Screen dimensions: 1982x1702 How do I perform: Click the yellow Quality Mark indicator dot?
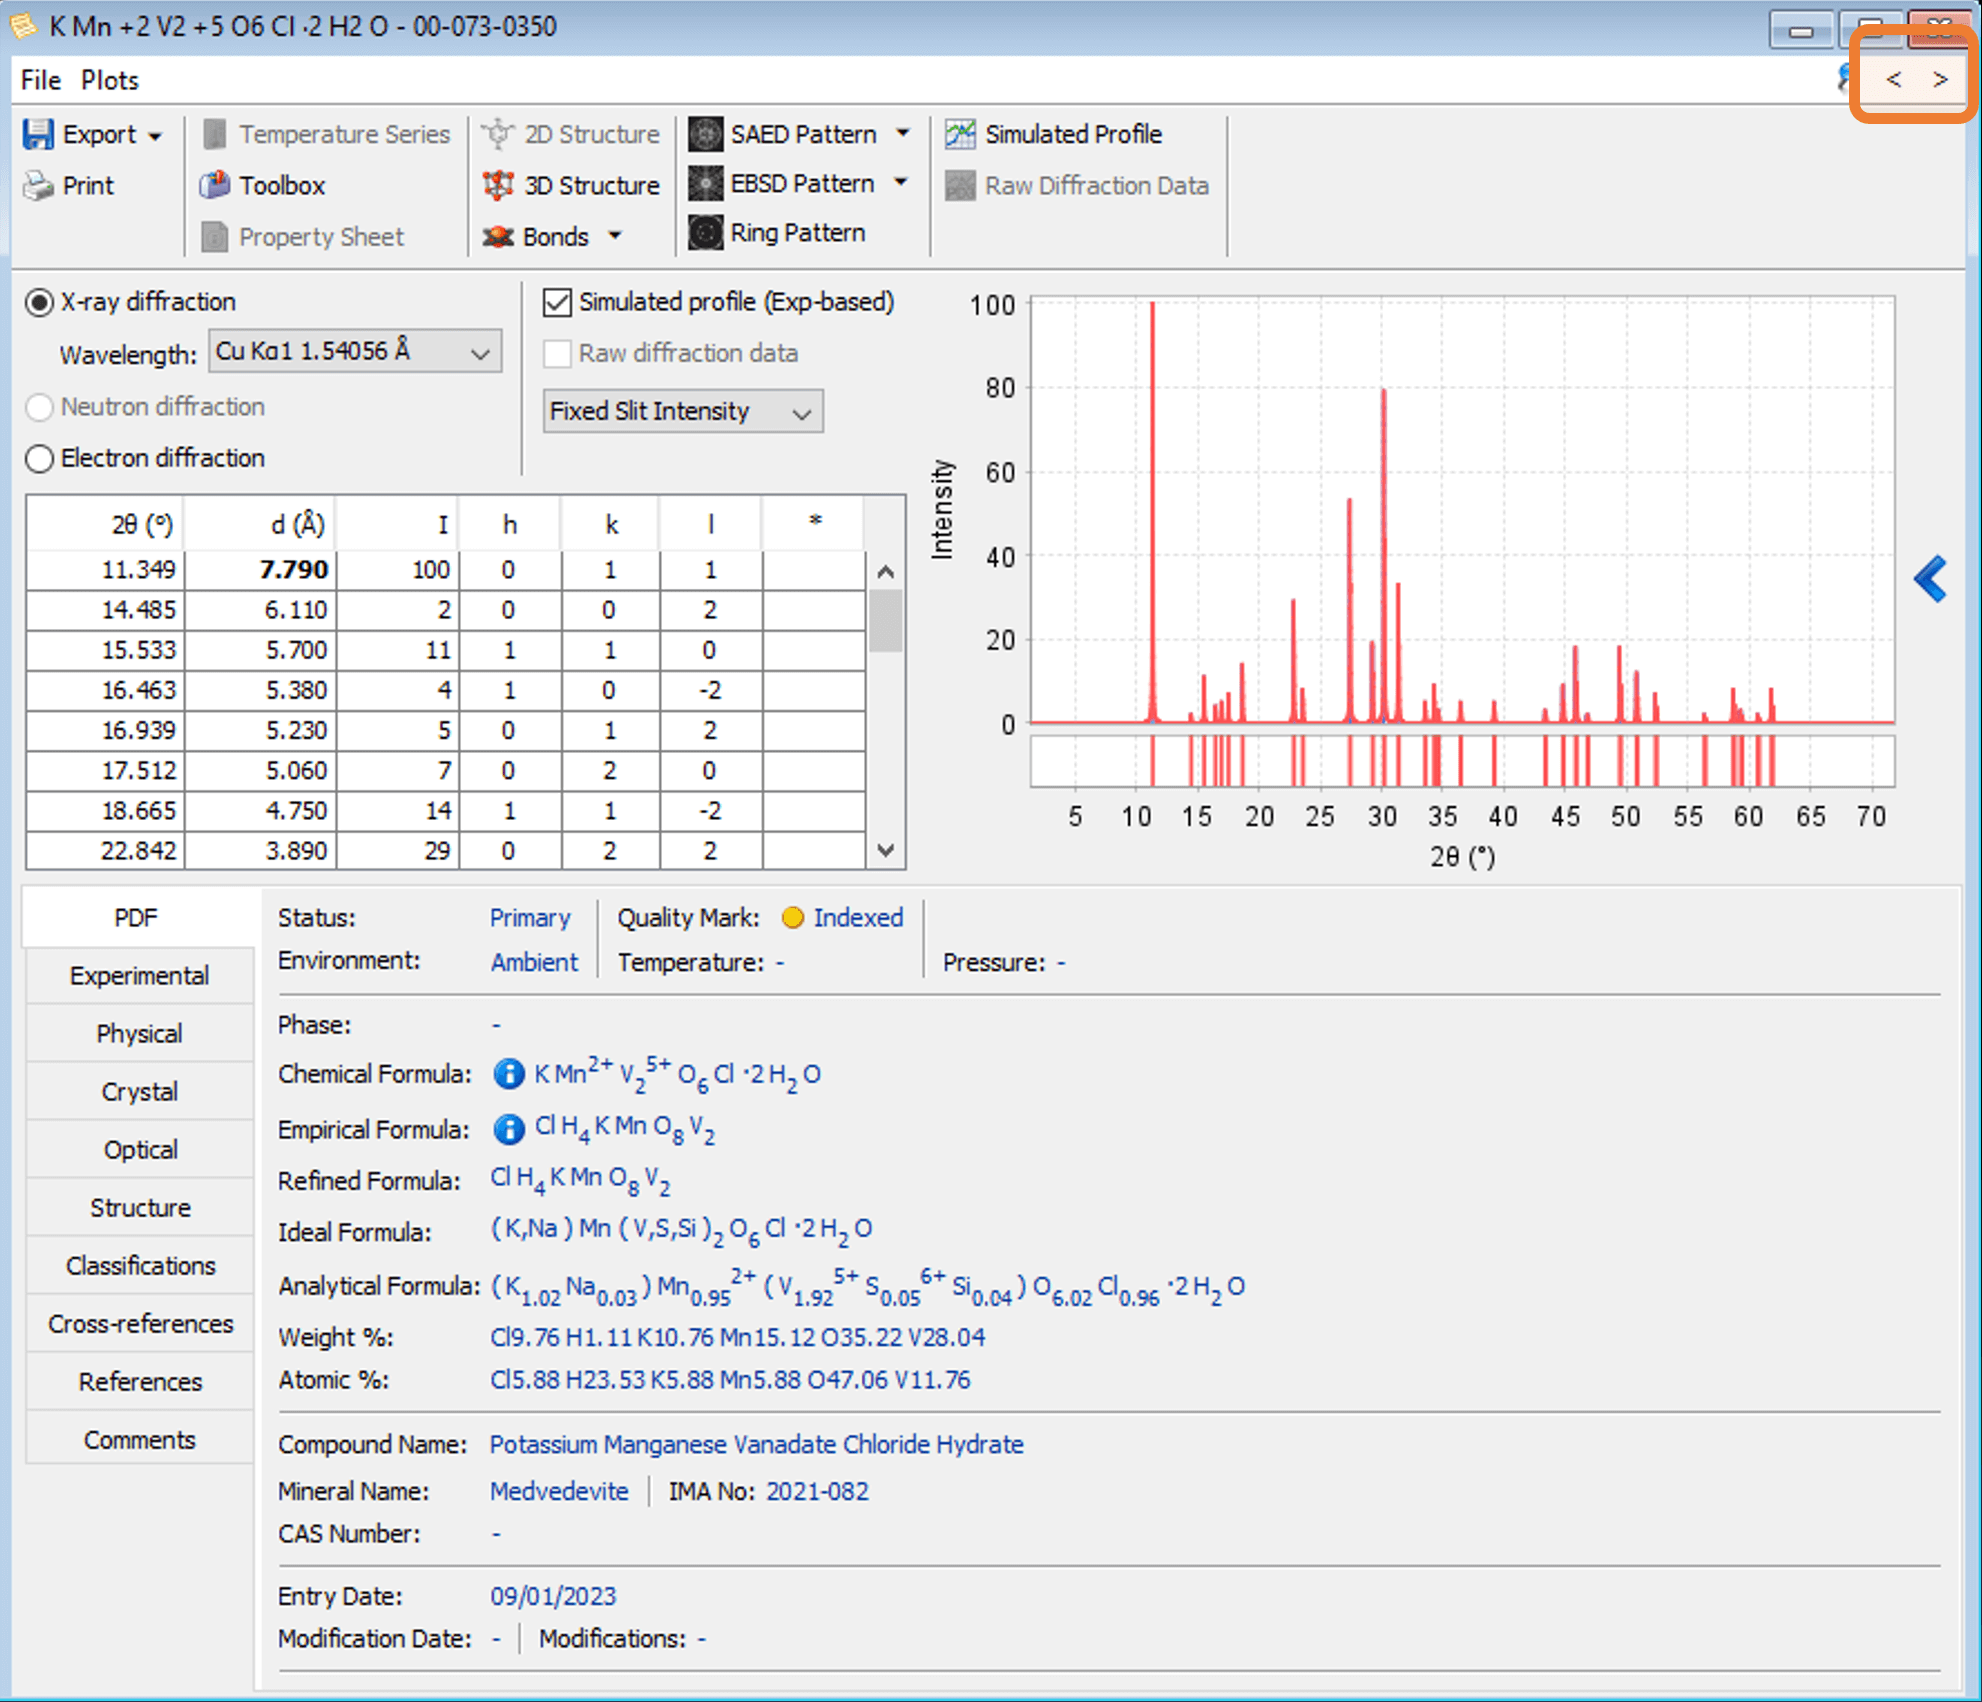(792, 918)
